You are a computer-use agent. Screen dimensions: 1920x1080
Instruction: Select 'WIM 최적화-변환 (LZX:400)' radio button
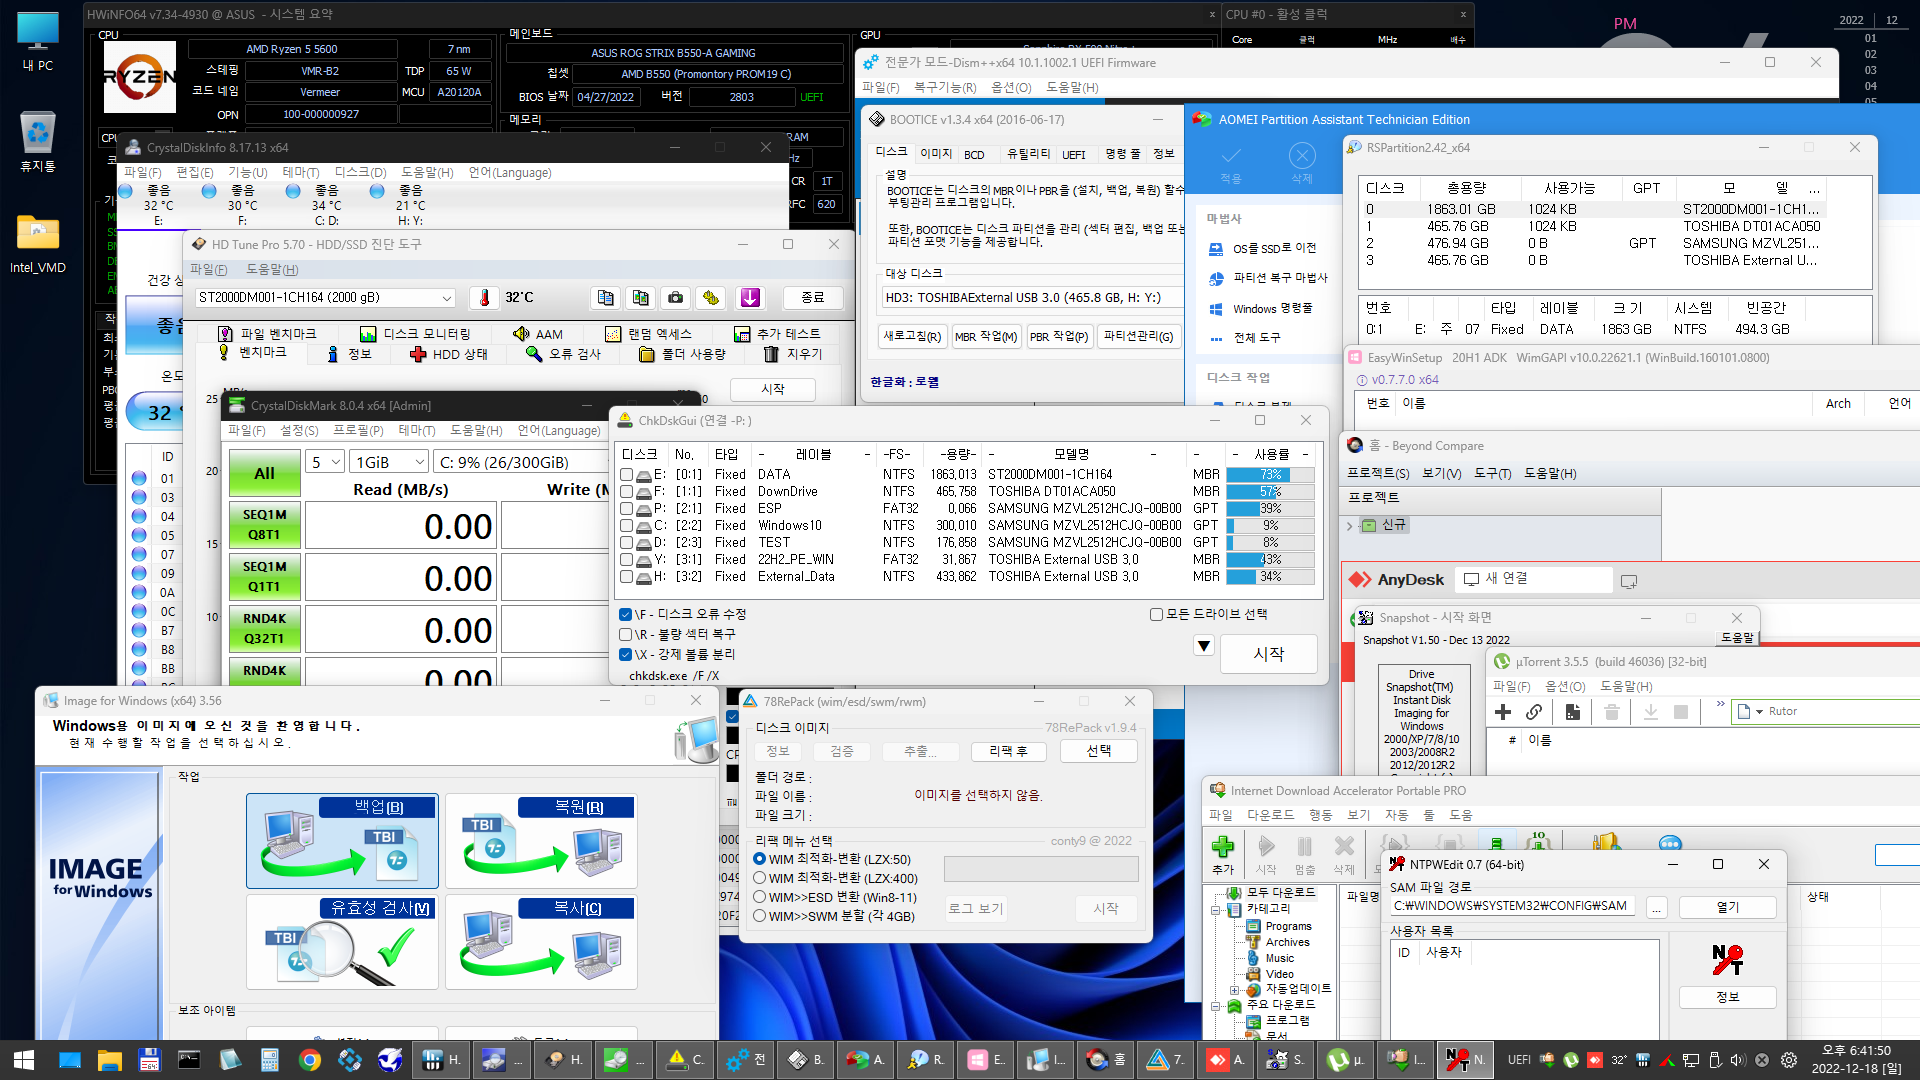click(x=760, y=879)
